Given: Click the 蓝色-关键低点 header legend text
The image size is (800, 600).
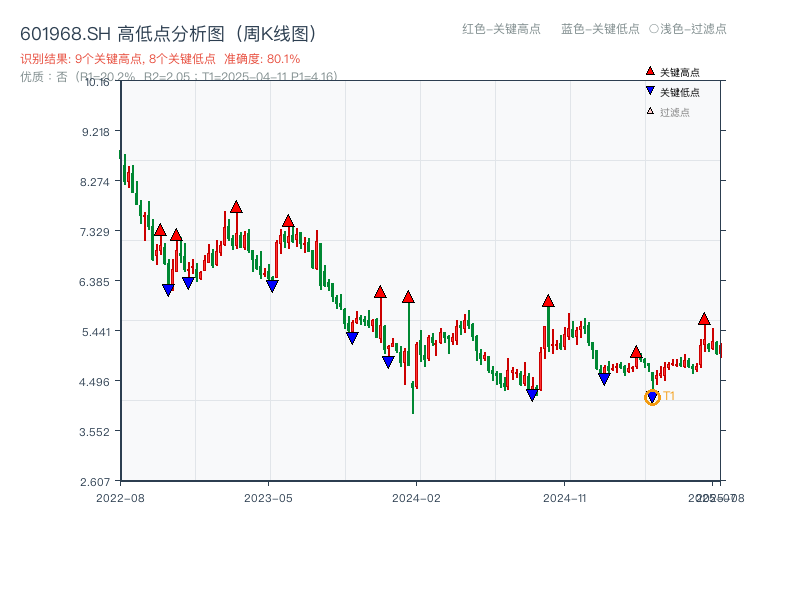Looking at the screenshot, I should pos(600,29).
